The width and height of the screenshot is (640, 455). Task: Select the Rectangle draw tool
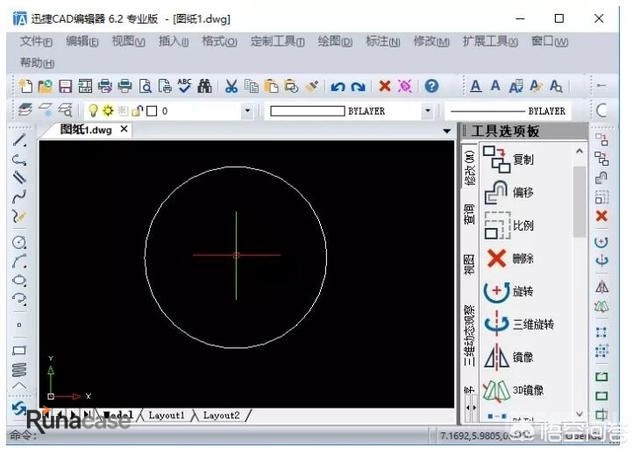pyautogui.click(x=19, y=350)
